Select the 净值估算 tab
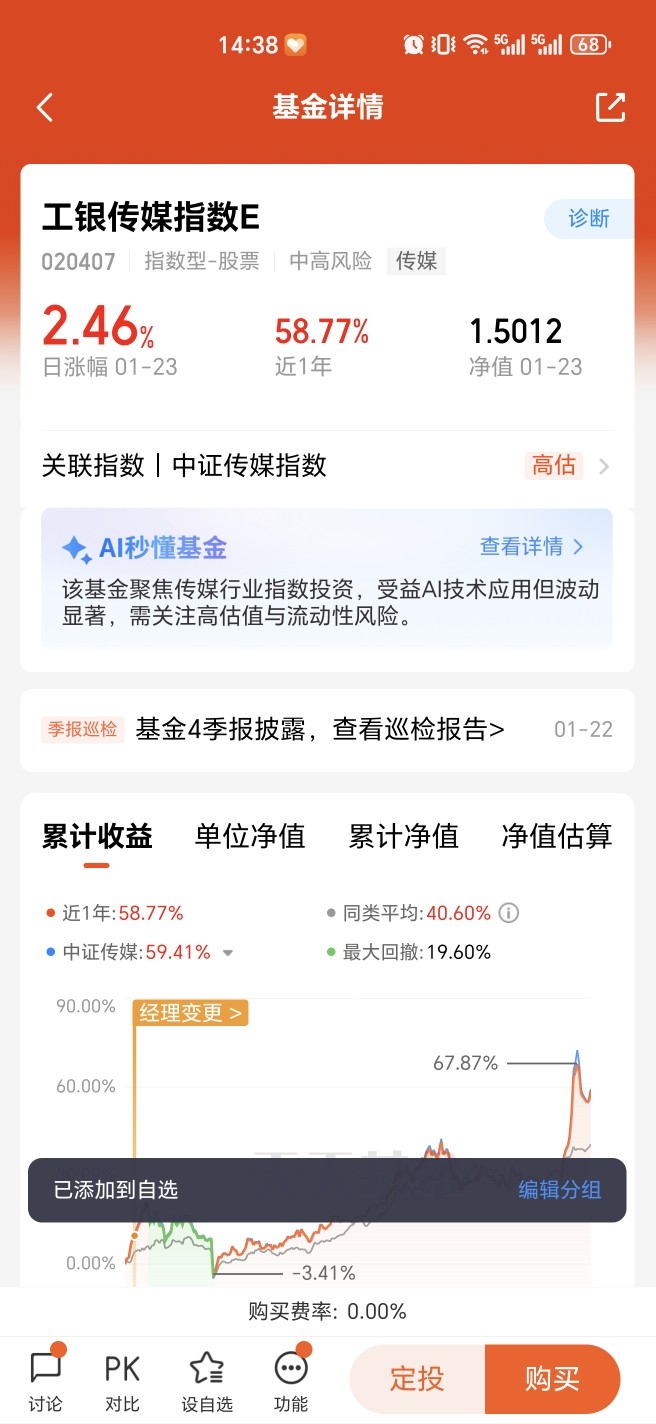The image size is (656, 1424). click(x=556, y=836)
